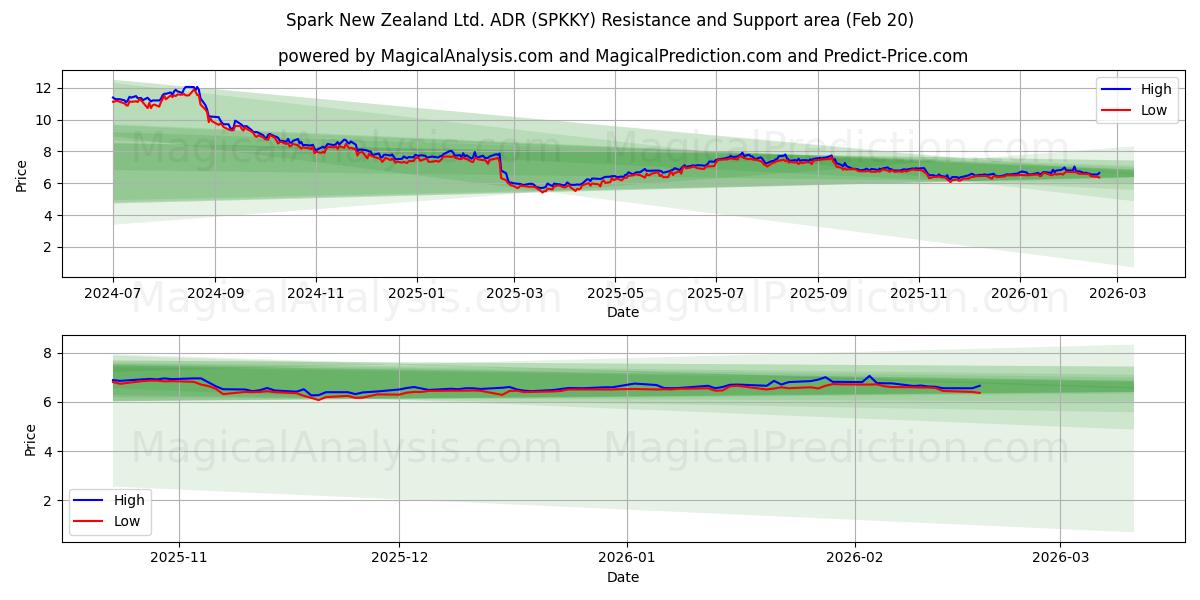Click the 2025-11 tick label on bottom chart
This screenshot has height=600, width=1200.
click(179, 558)
